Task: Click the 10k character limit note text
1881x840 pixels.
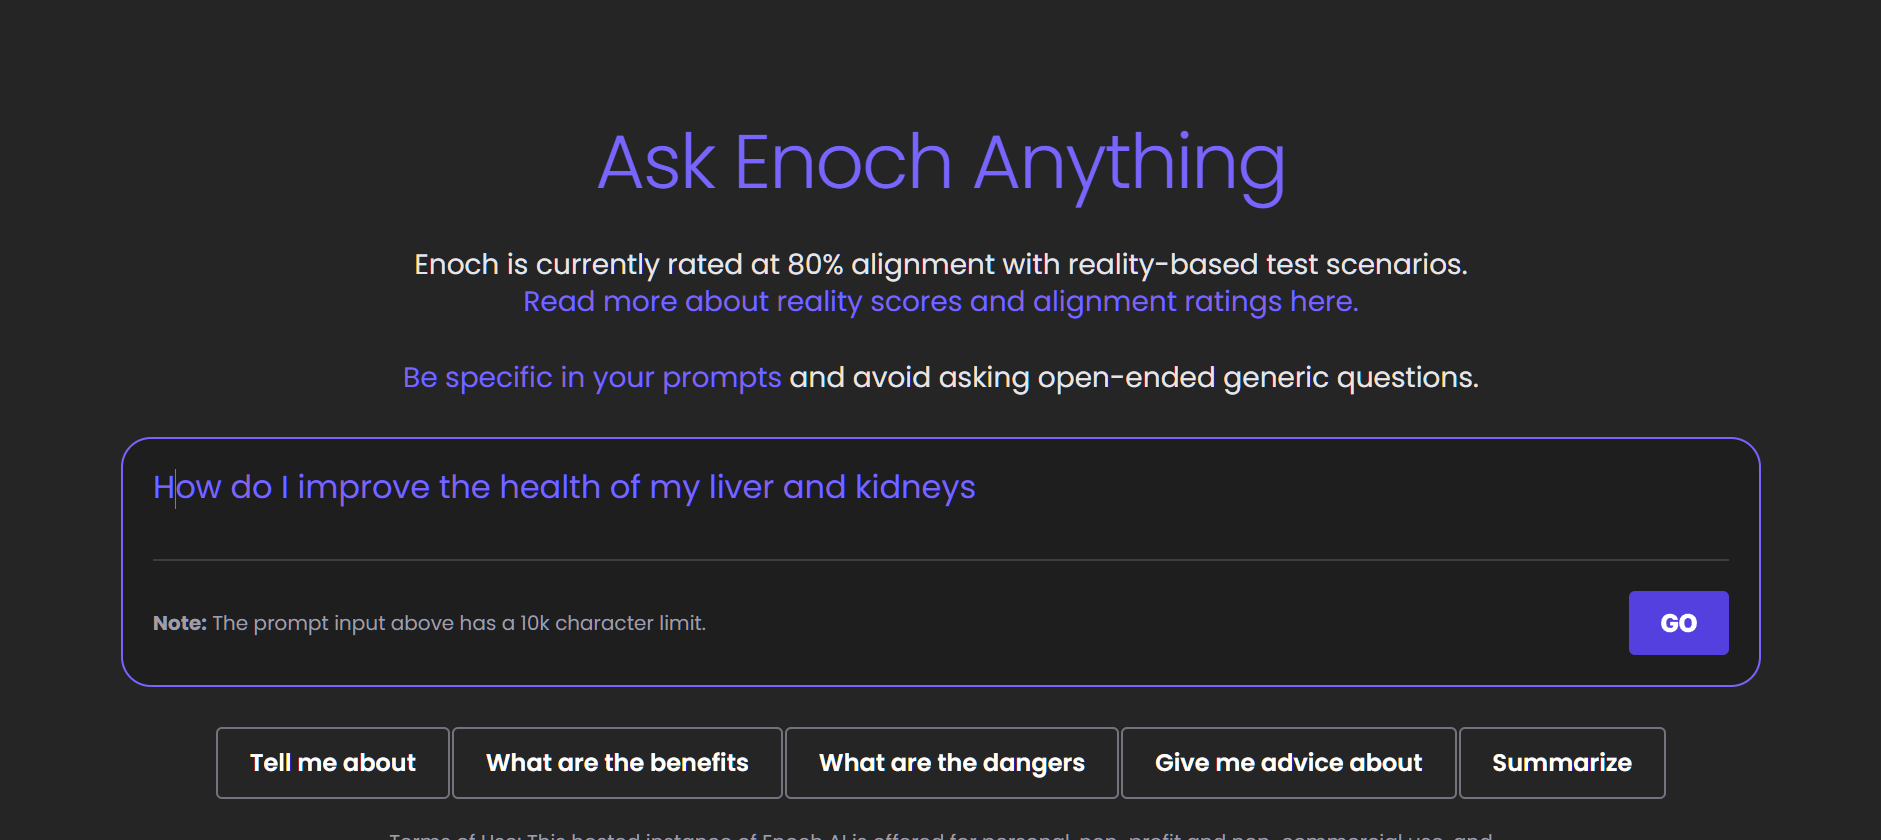Action: pos(459,623)
